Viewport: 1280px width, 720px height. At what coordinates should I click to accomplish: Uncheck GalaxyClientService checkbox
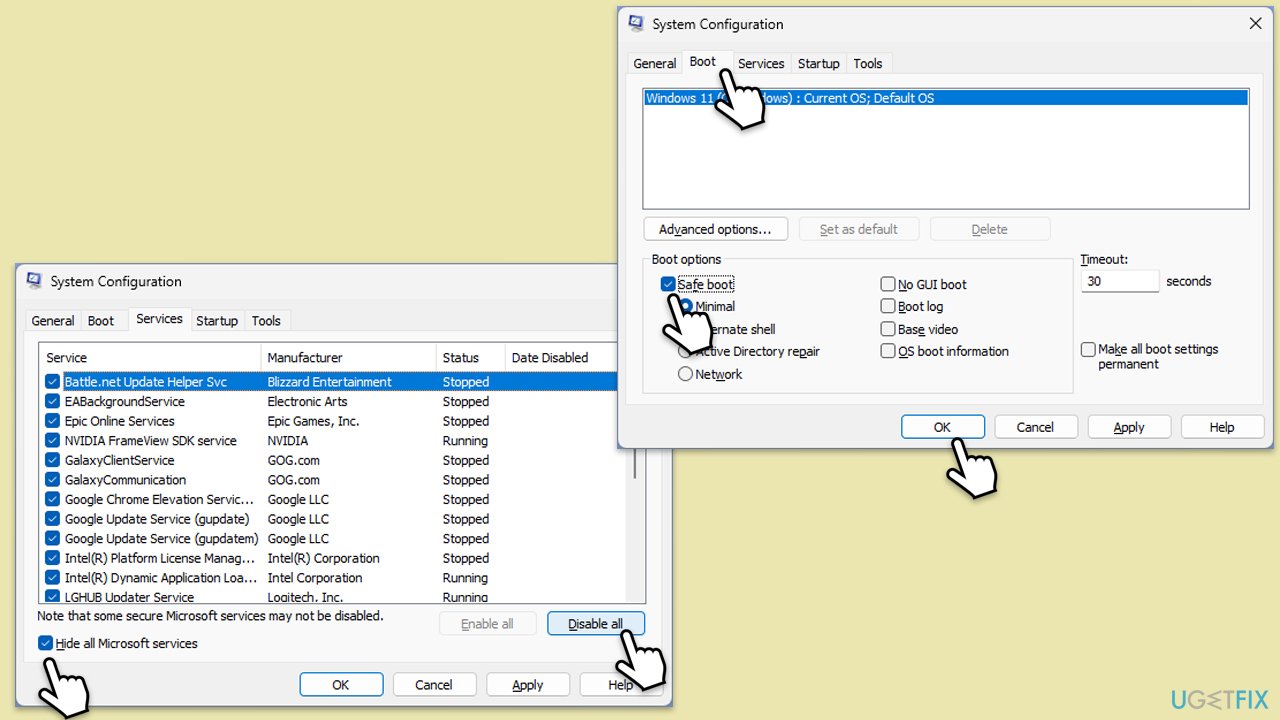[52, 460]
